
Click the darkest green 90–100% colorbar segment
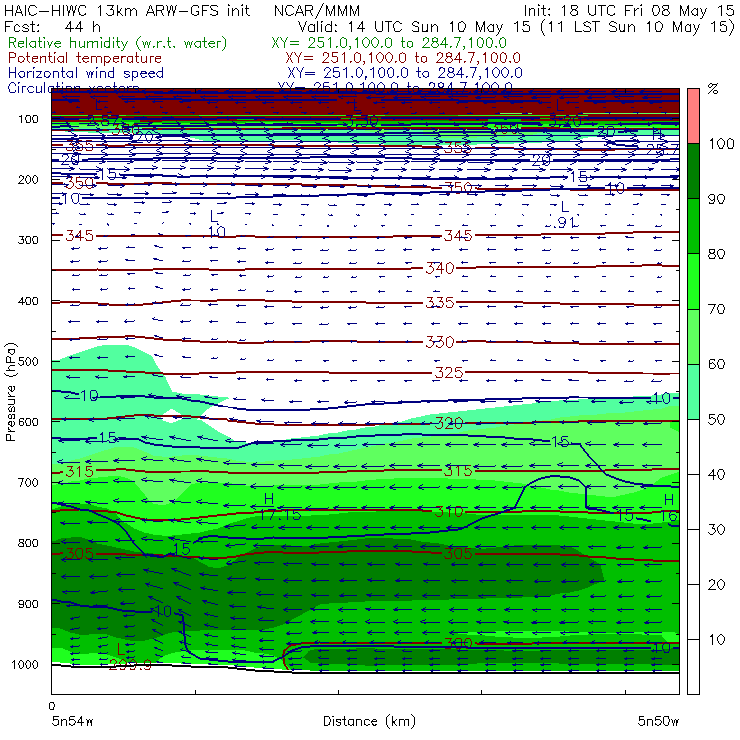click(693, 171)
